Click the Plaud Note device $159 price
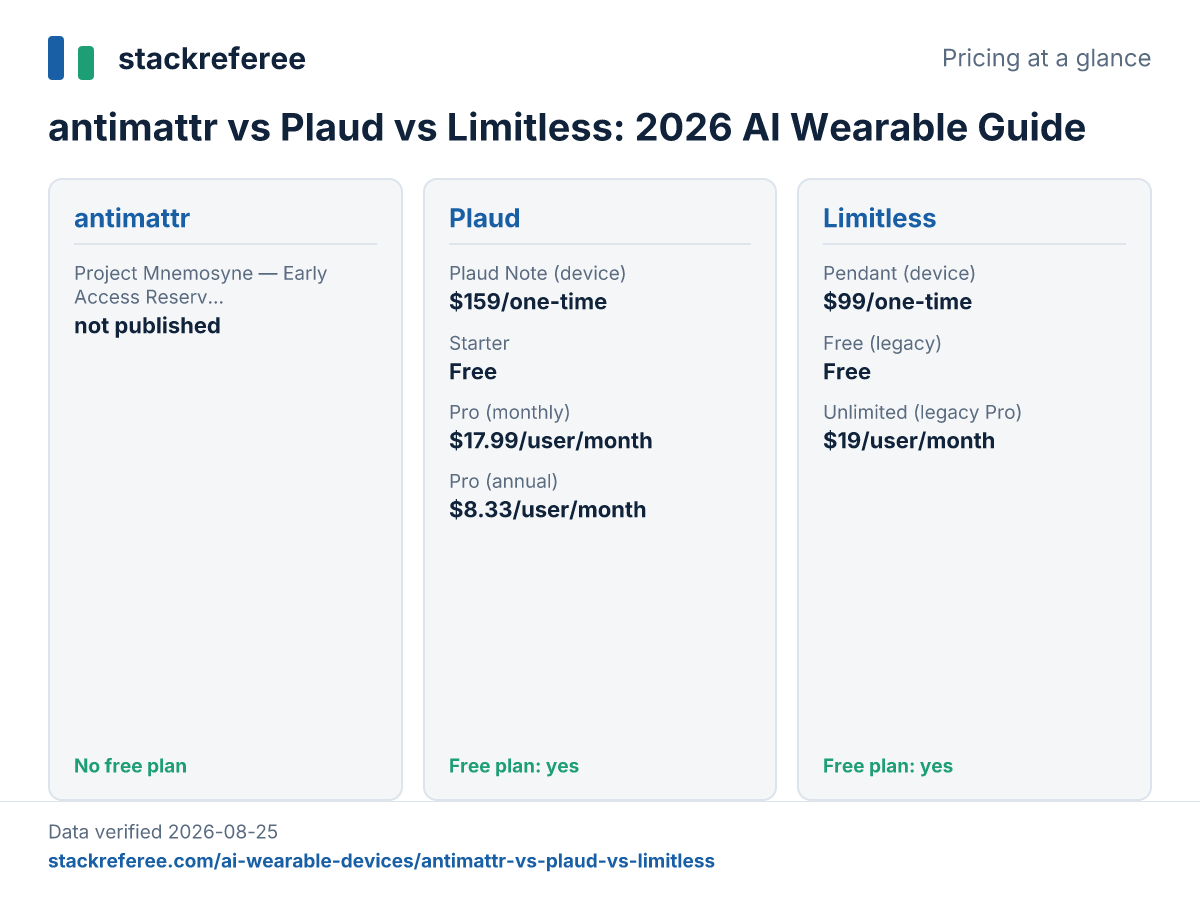1200x900 pixels. click(528, 302)
